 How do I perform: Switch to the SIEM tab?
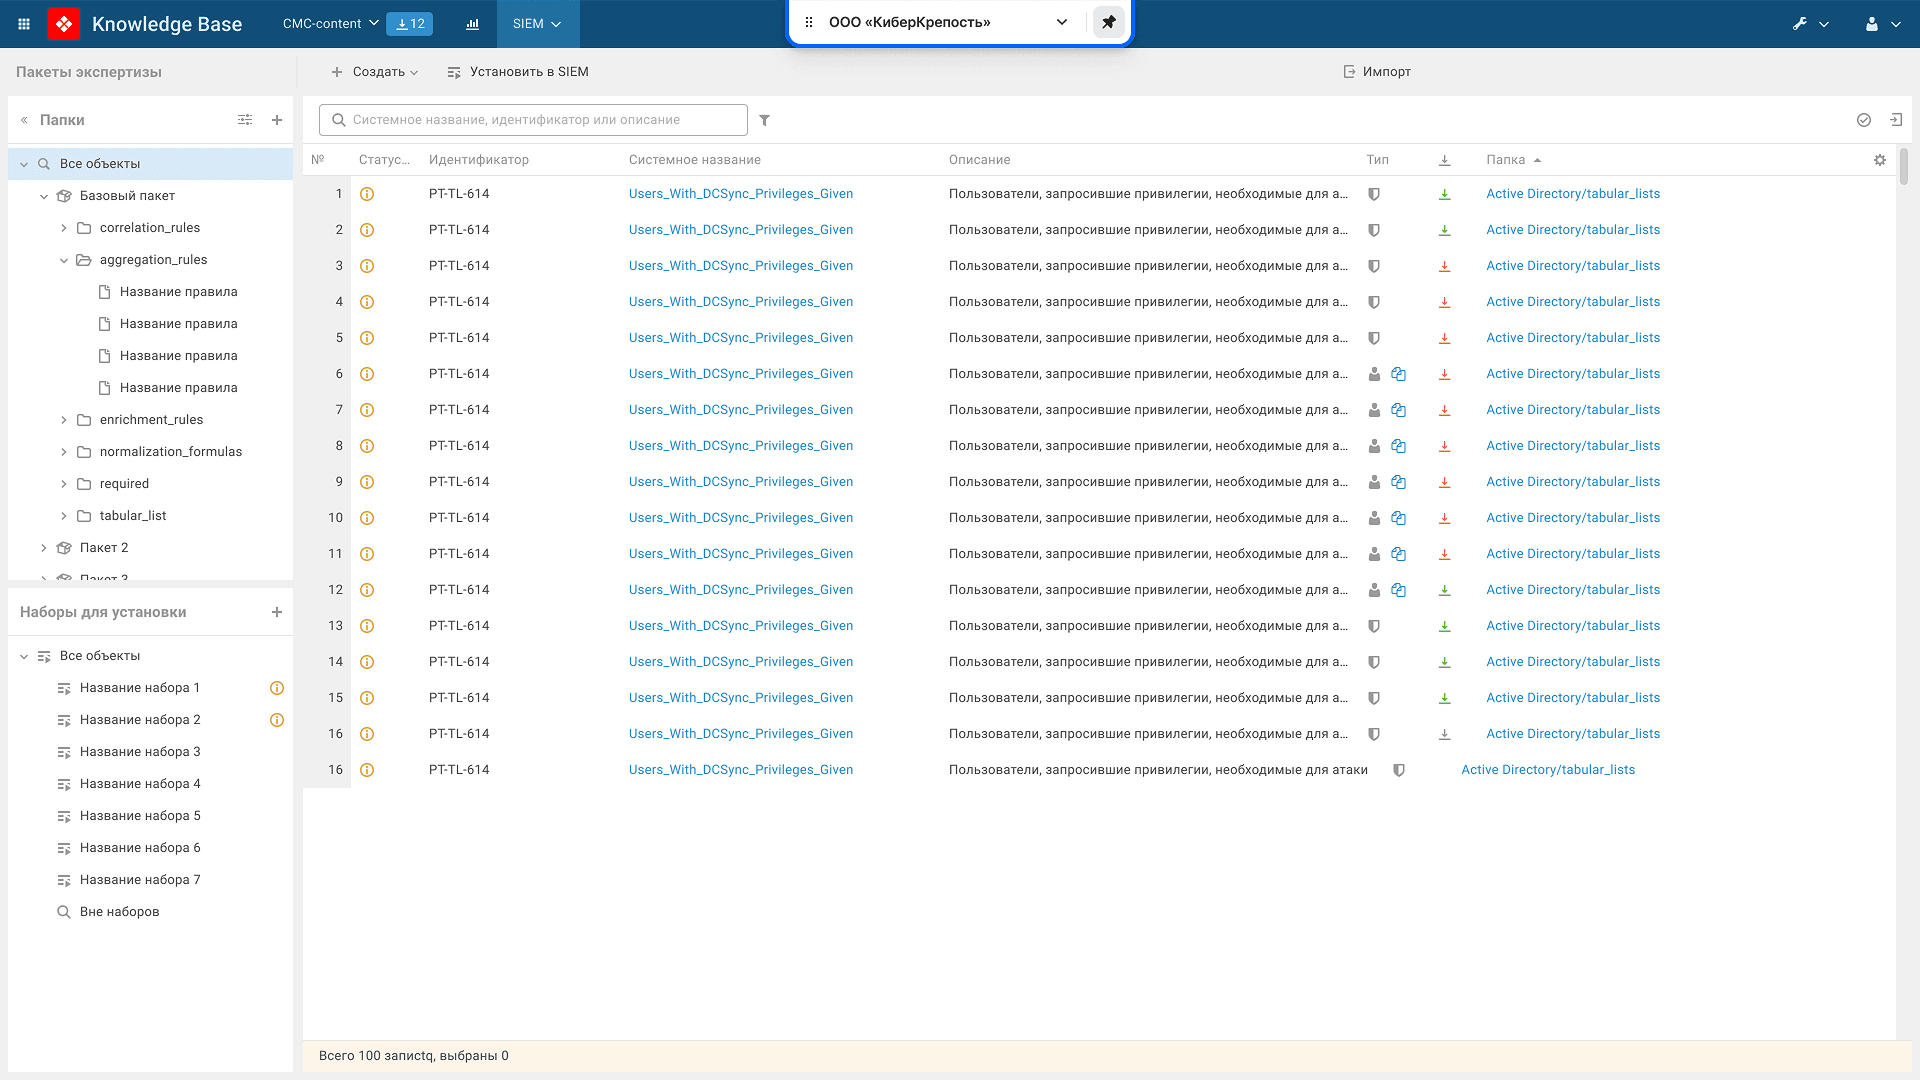tap(537, 24)
